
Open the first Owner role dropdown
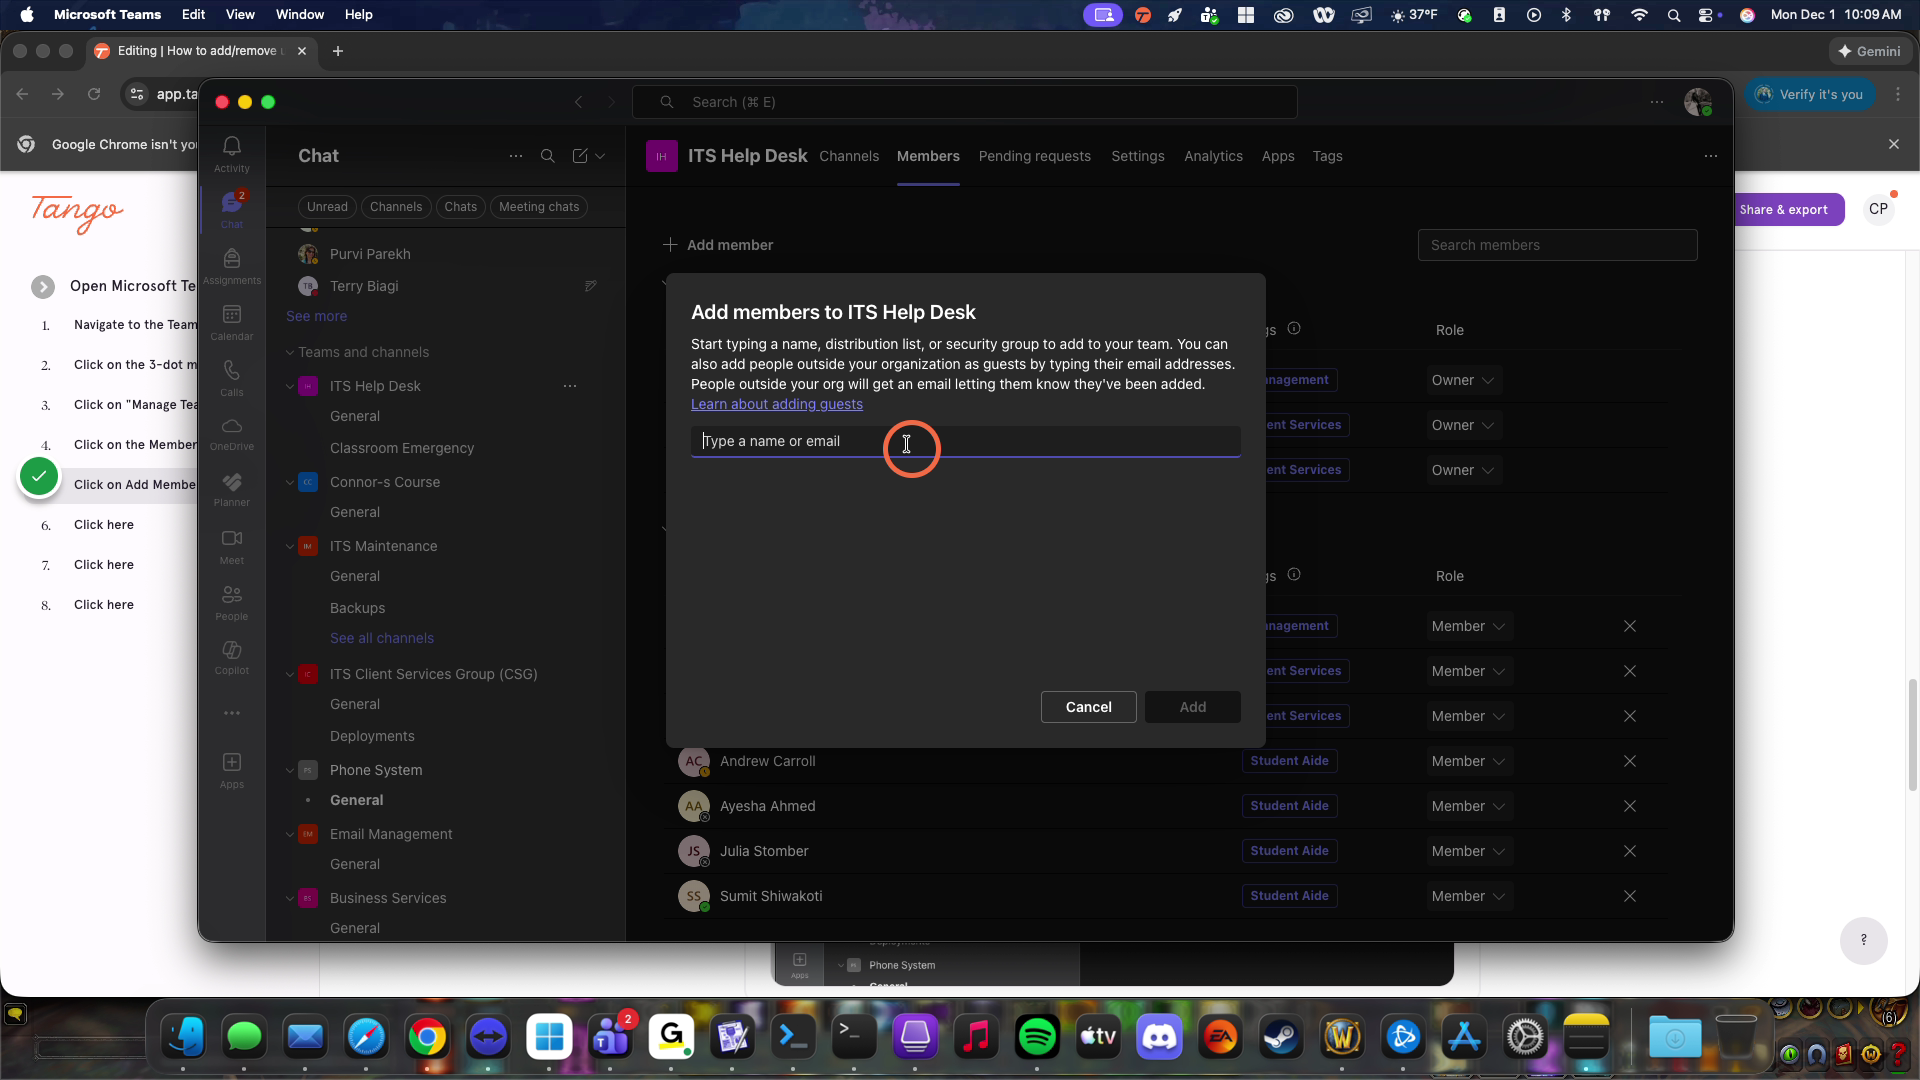point(1463,380)
